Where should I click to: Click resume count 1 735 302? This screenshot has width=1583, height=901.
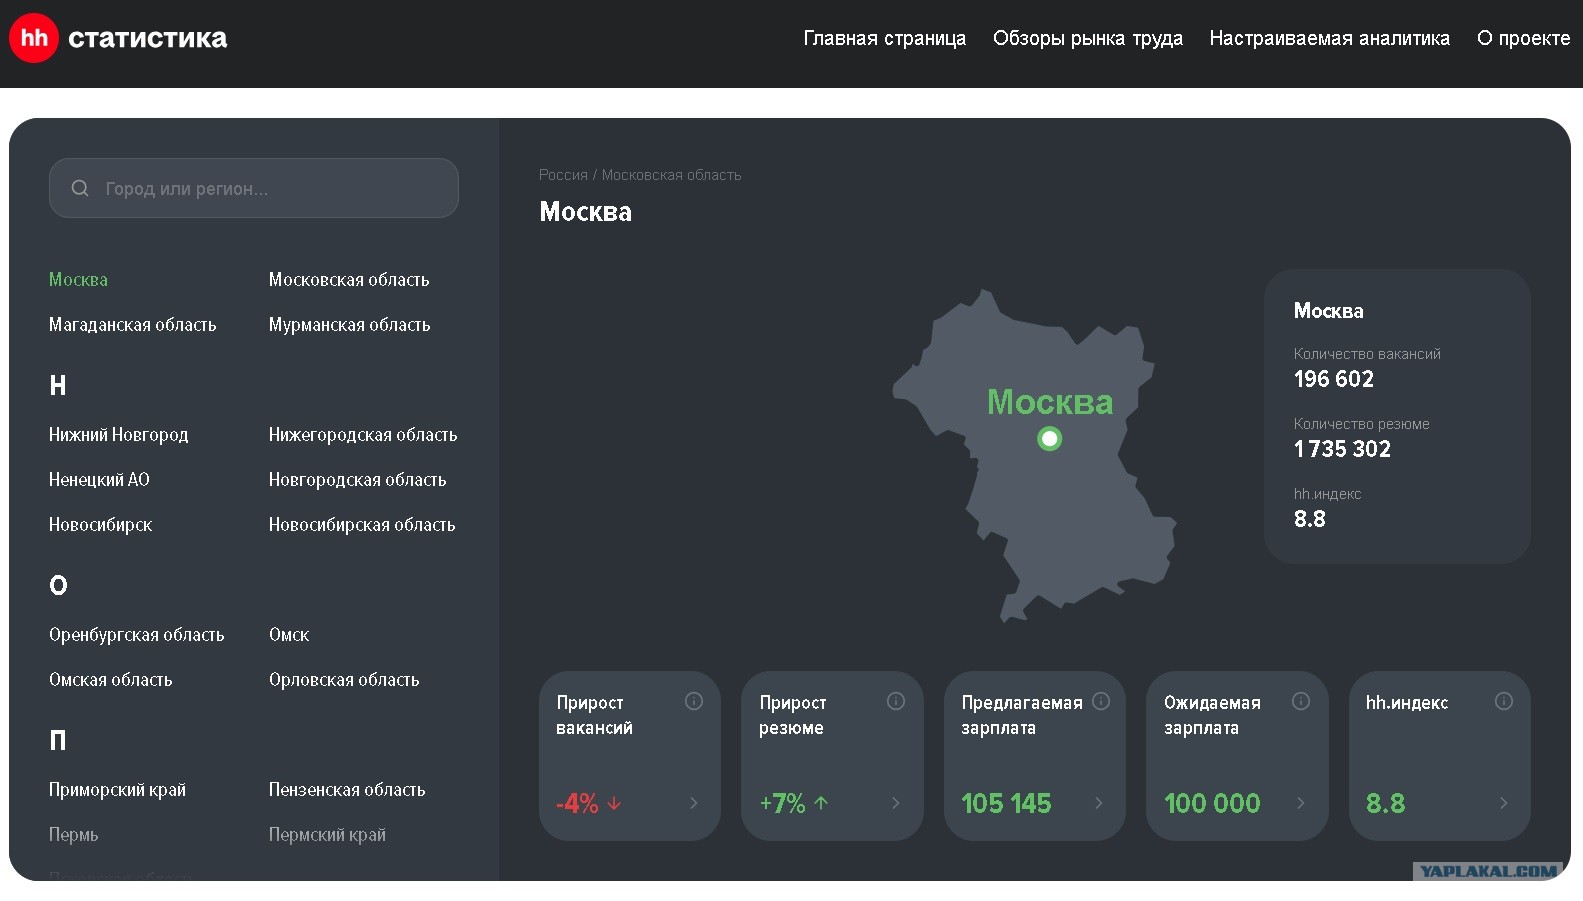1342,449
